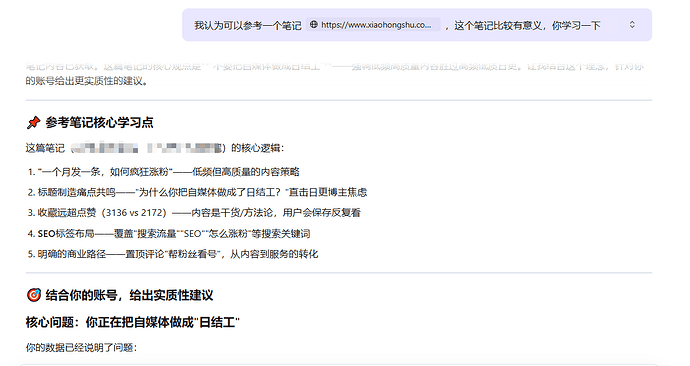This screenshot has height=366, width=690.
Task: Select the heading 参考笔记核心学习点
Action: (99, 123)
